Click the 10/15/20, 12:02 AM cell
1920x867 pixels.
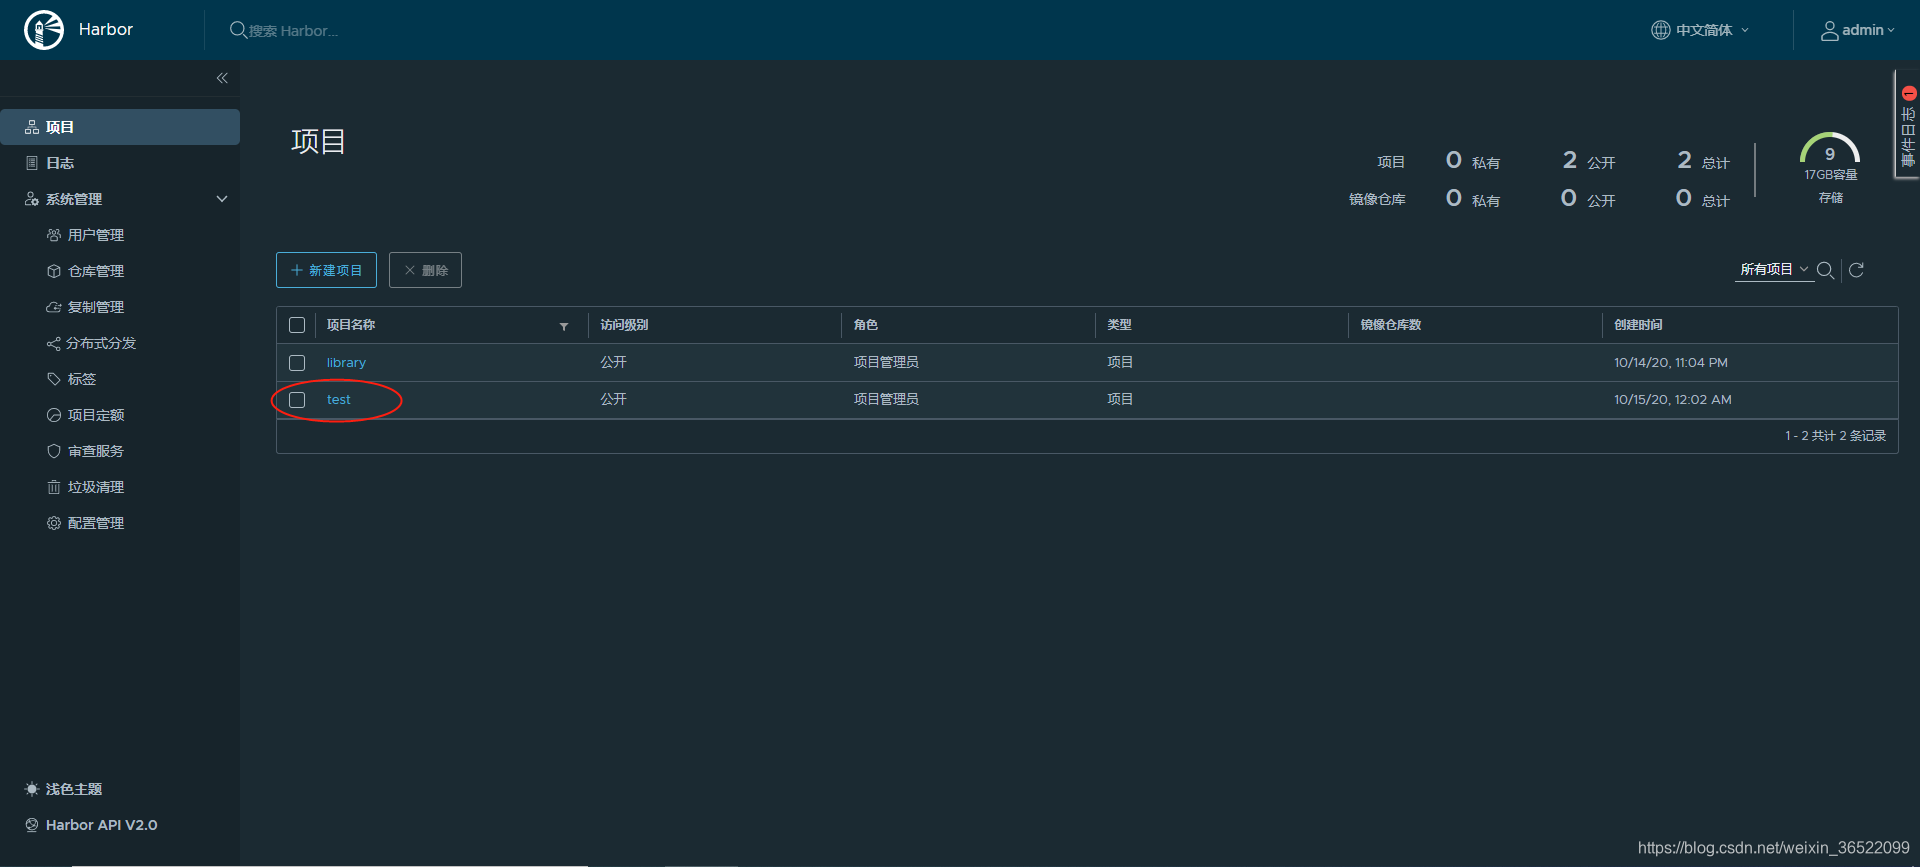coord(1672,400)
